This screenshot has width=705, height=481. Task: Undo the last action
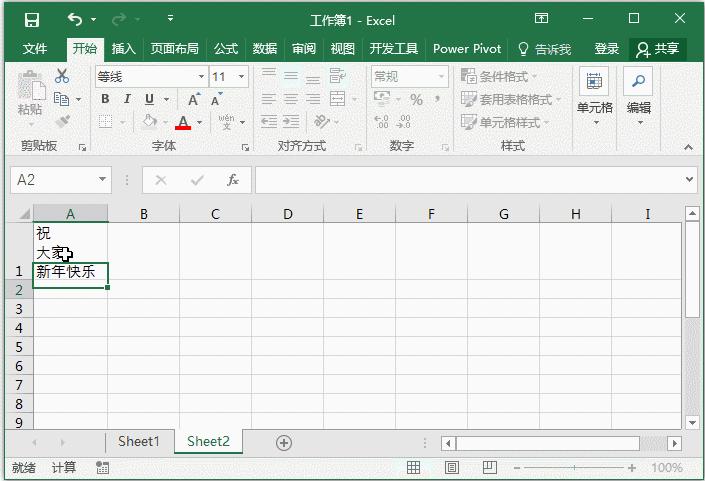[75, 19]
